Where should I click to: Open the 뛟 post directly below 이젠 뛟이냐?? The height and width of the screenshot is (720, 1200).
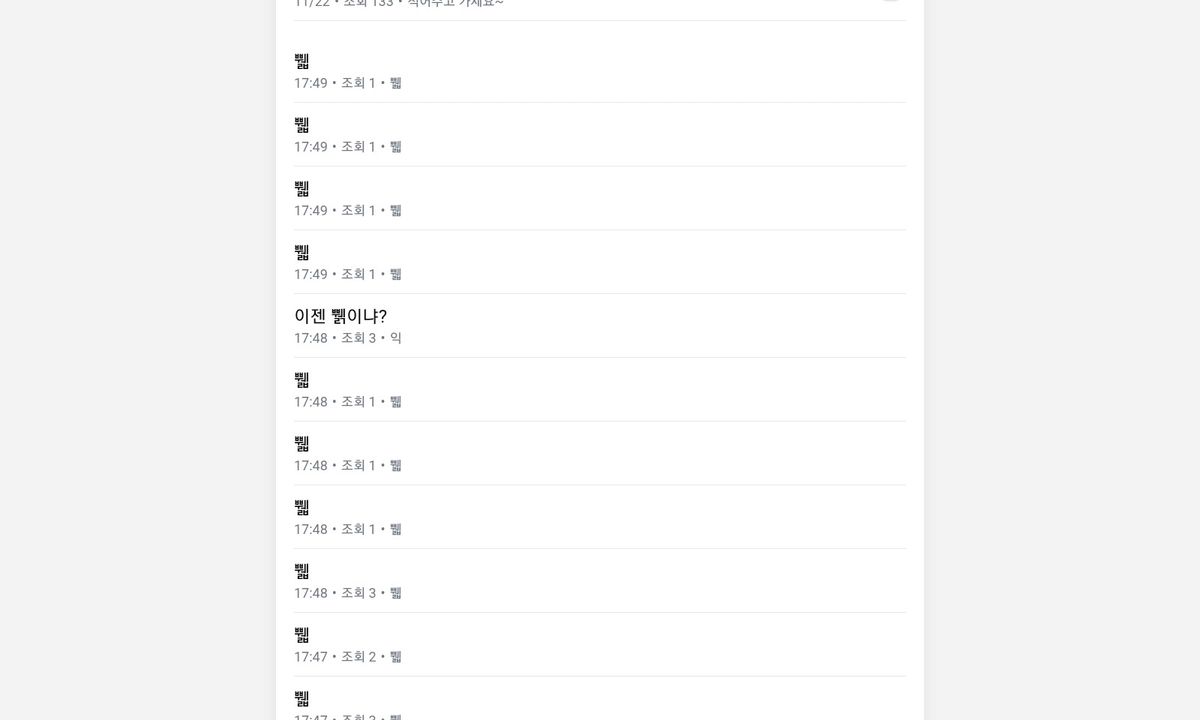point(302,380)
